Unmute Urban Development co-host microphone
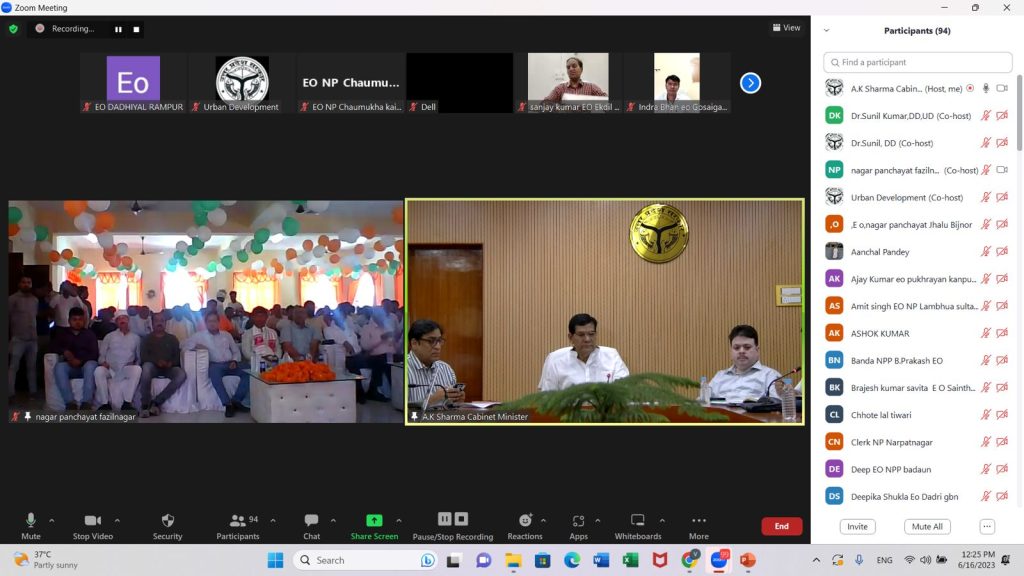 point(986,197)
